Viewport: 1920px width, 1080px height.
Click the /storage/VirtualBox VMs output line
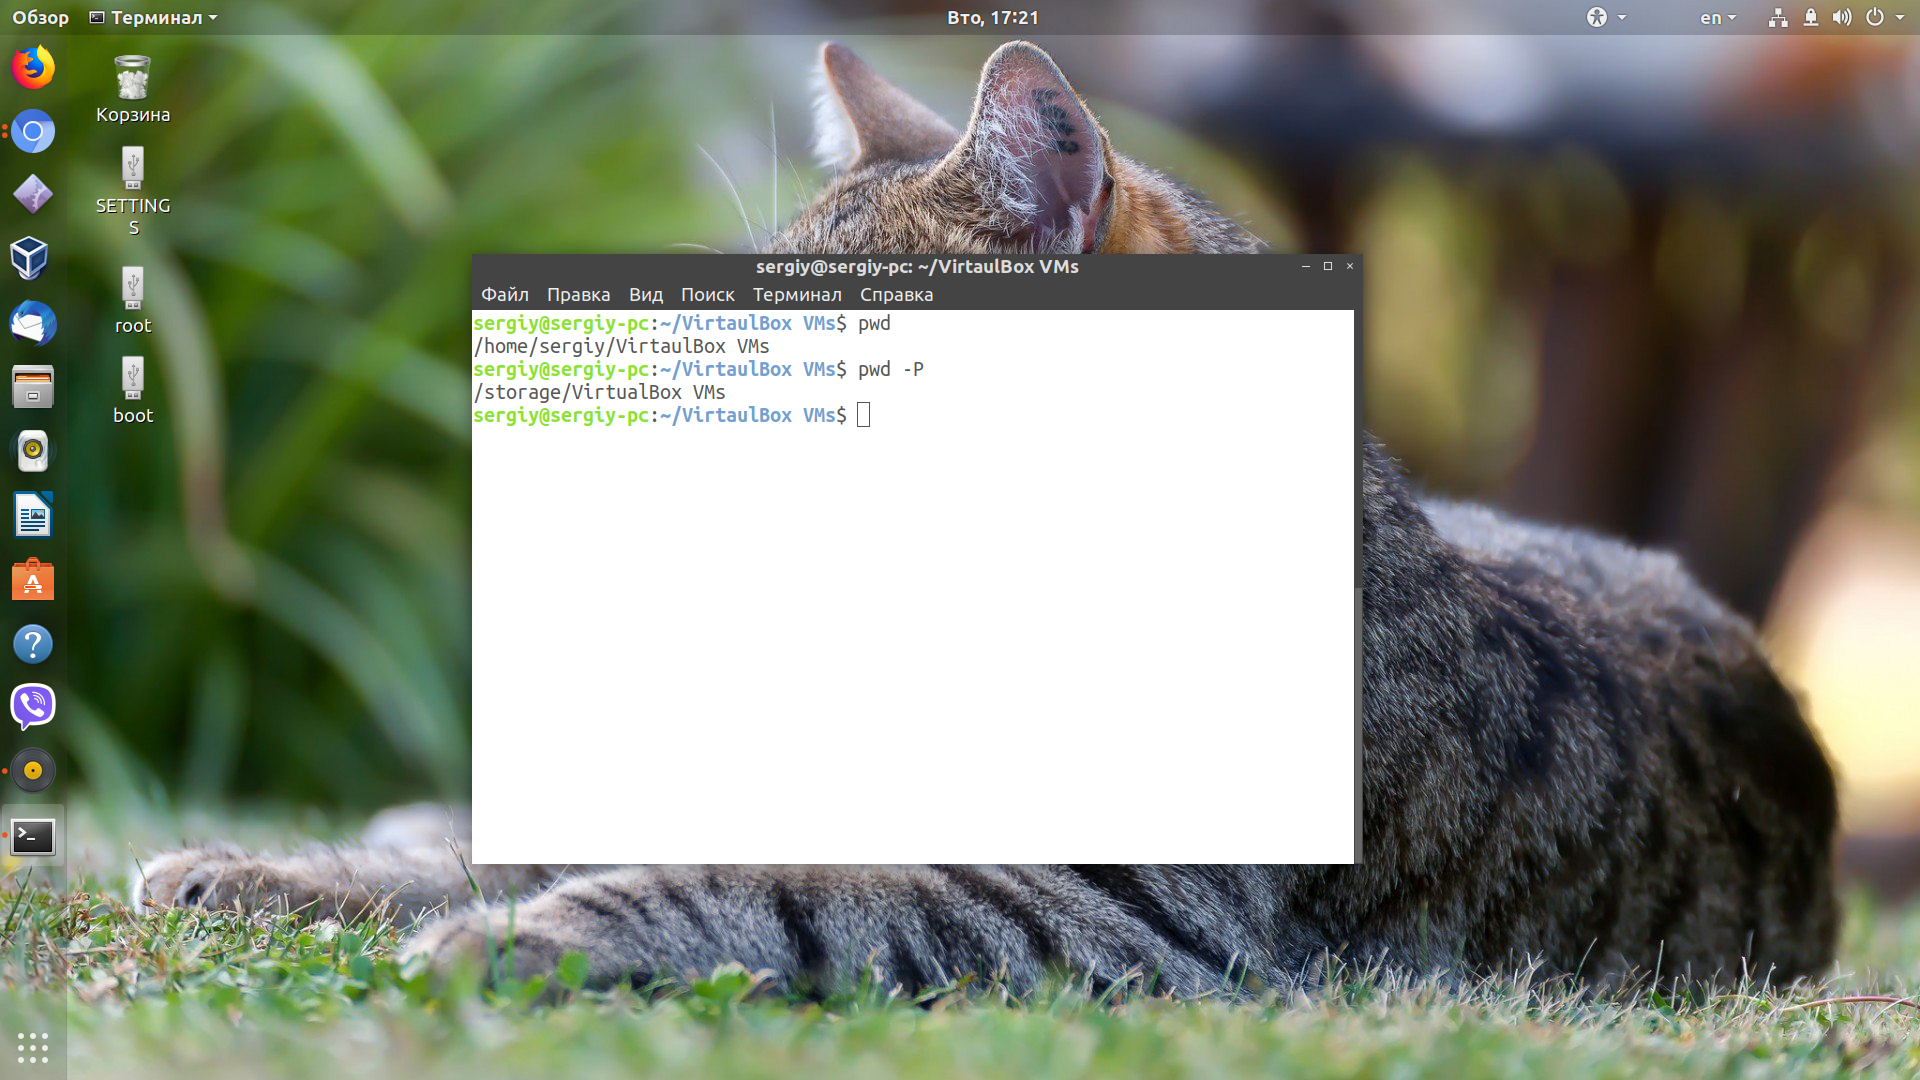pos(599,392)
